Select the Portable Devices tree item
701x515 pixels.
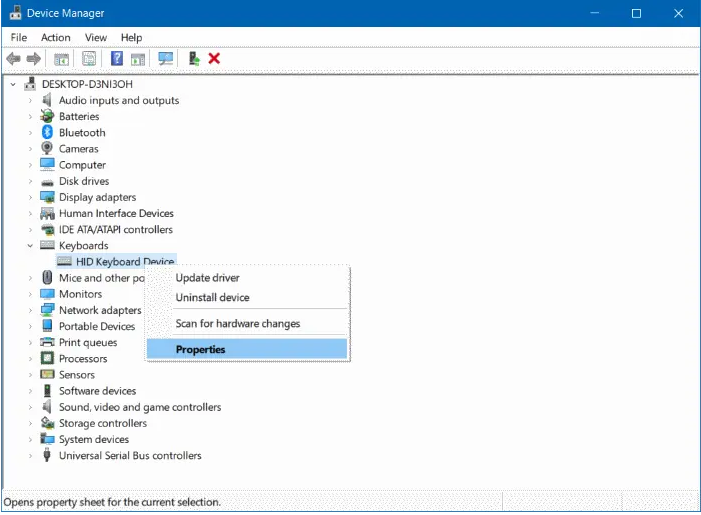[x=97, y=326]
